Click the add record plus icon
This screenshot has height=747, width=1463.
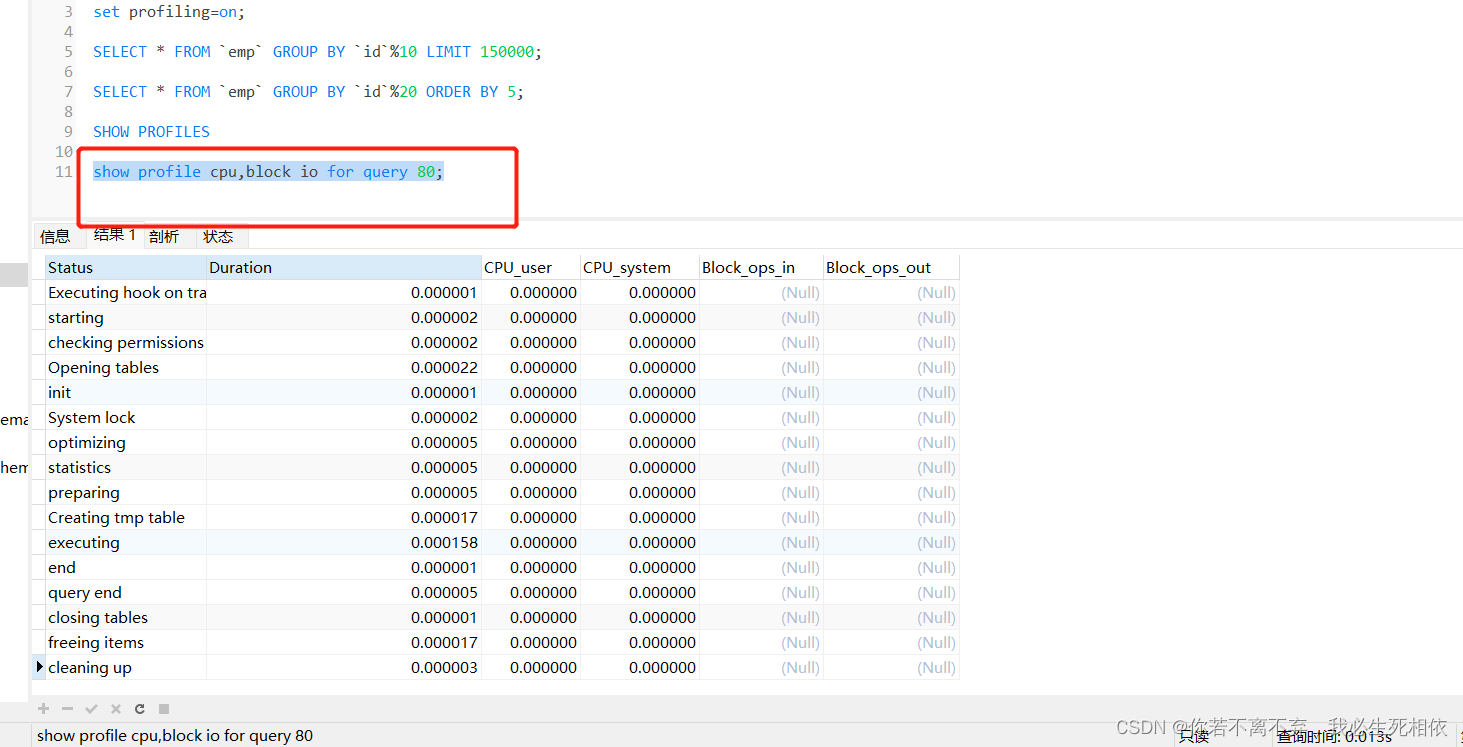pos(43,709)
